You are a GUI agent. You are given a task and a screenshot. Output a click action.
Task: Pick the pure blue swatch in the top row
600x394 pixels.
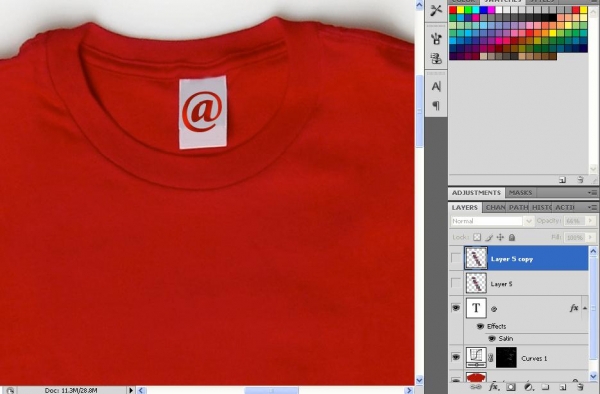[483, 10]
